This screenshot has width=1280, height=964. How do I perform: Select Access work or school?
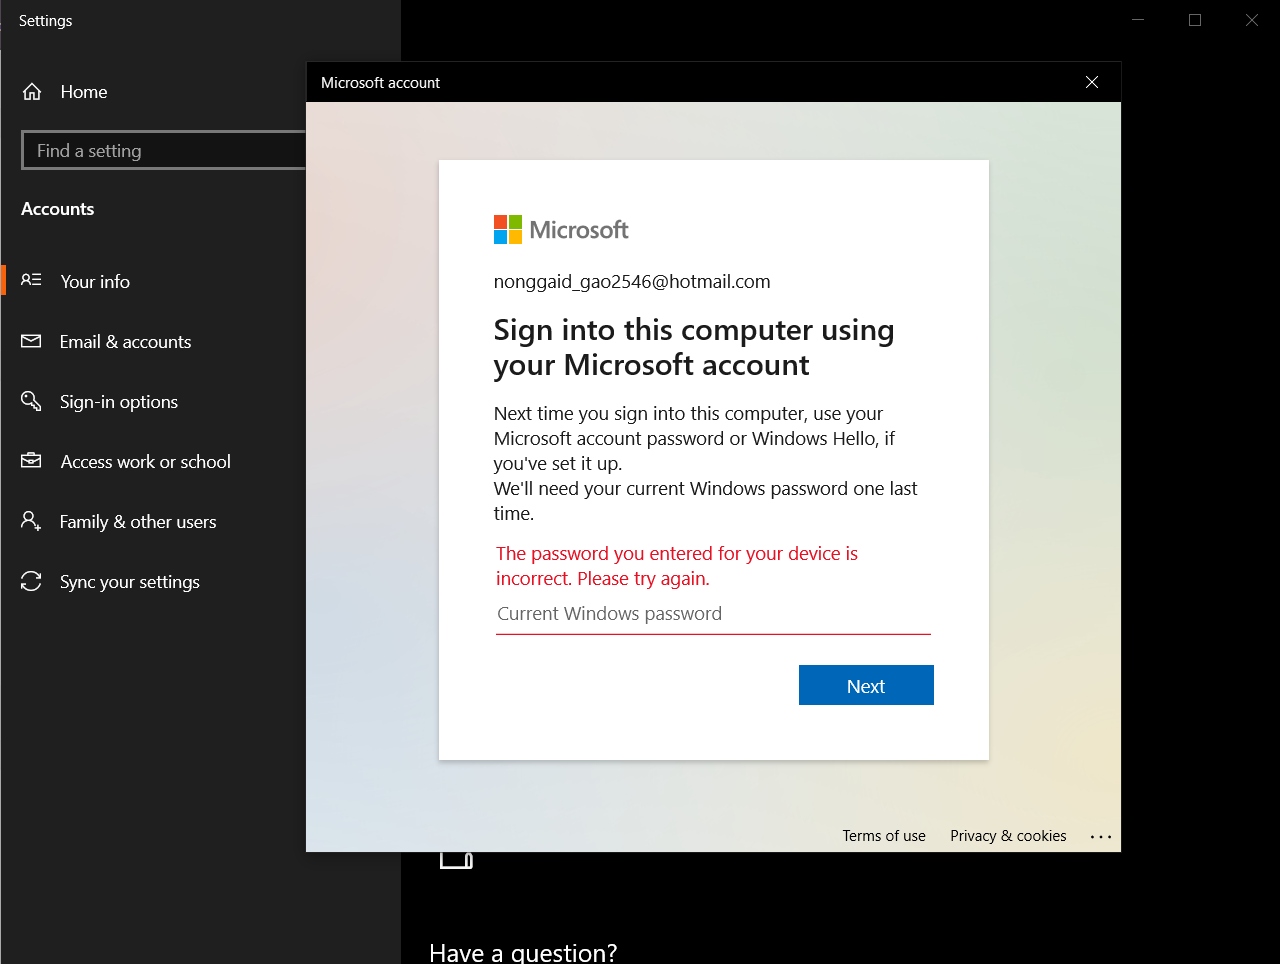click(146, 462)
